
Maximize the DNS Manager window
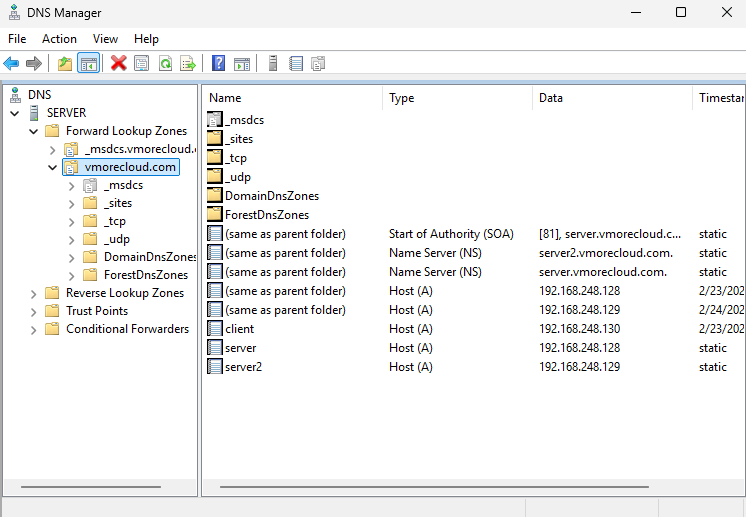[x=681, y=12]
